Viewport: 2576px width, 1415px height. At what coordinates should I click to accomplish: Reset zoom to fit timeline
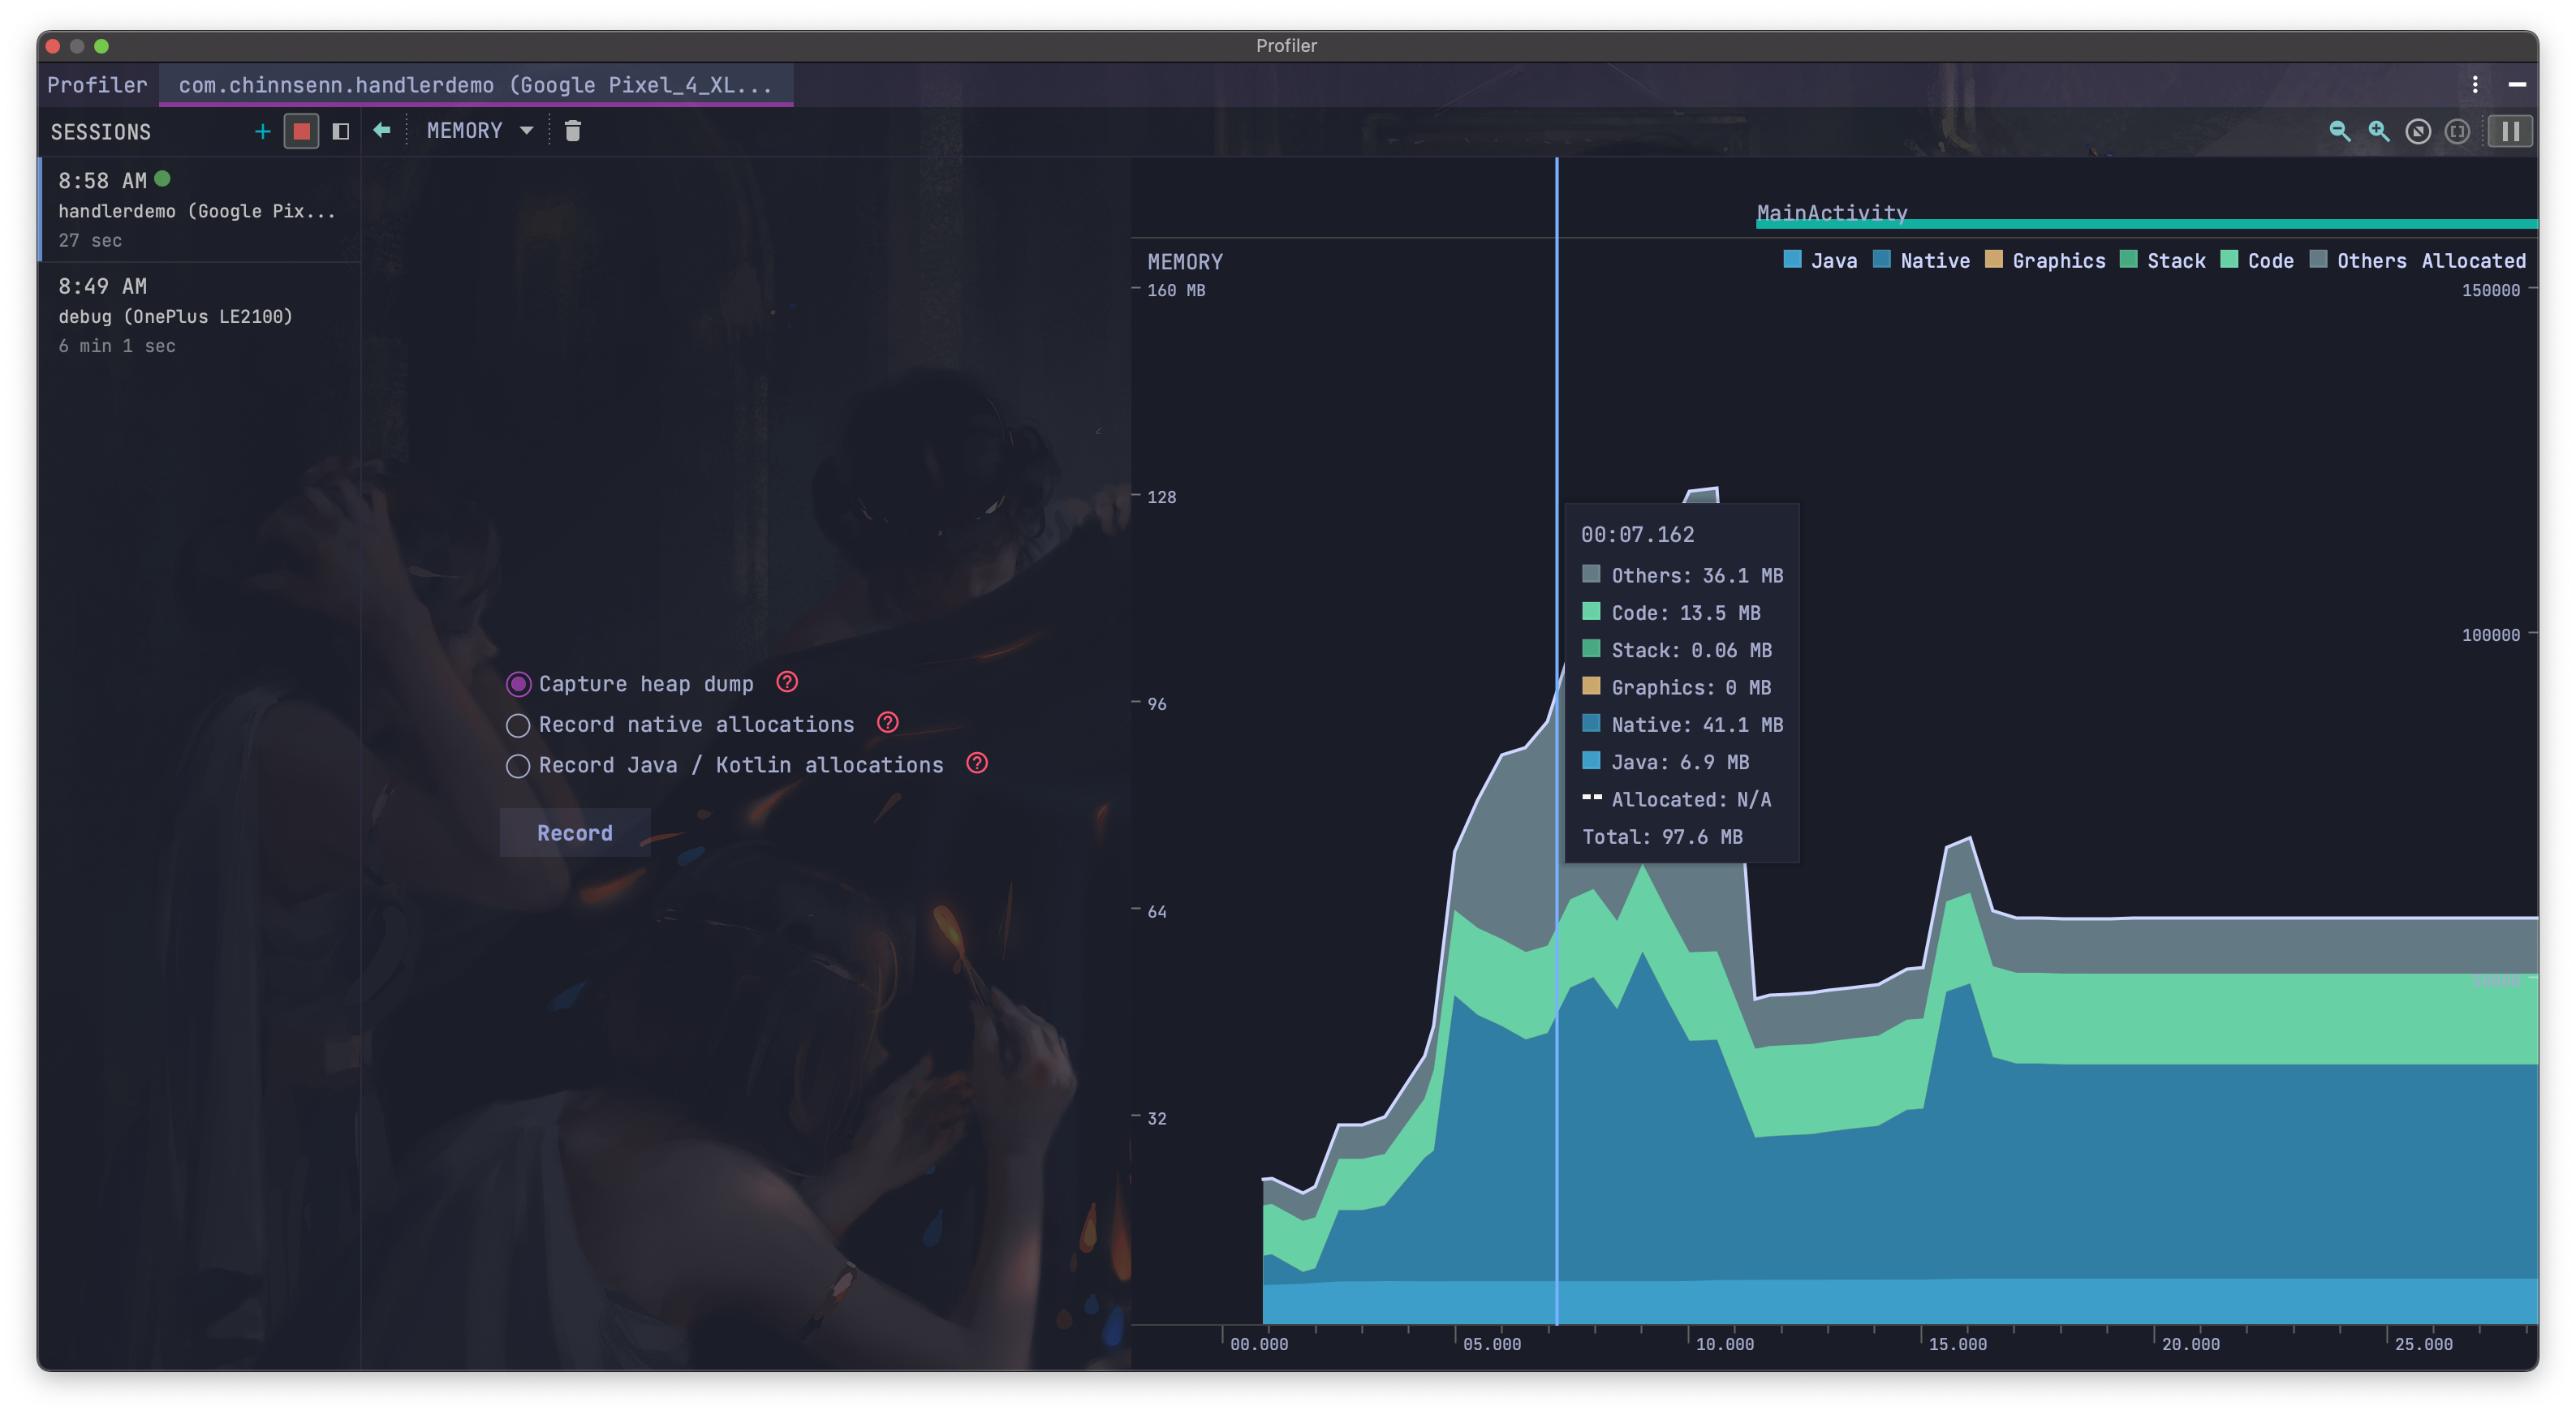2418,131
